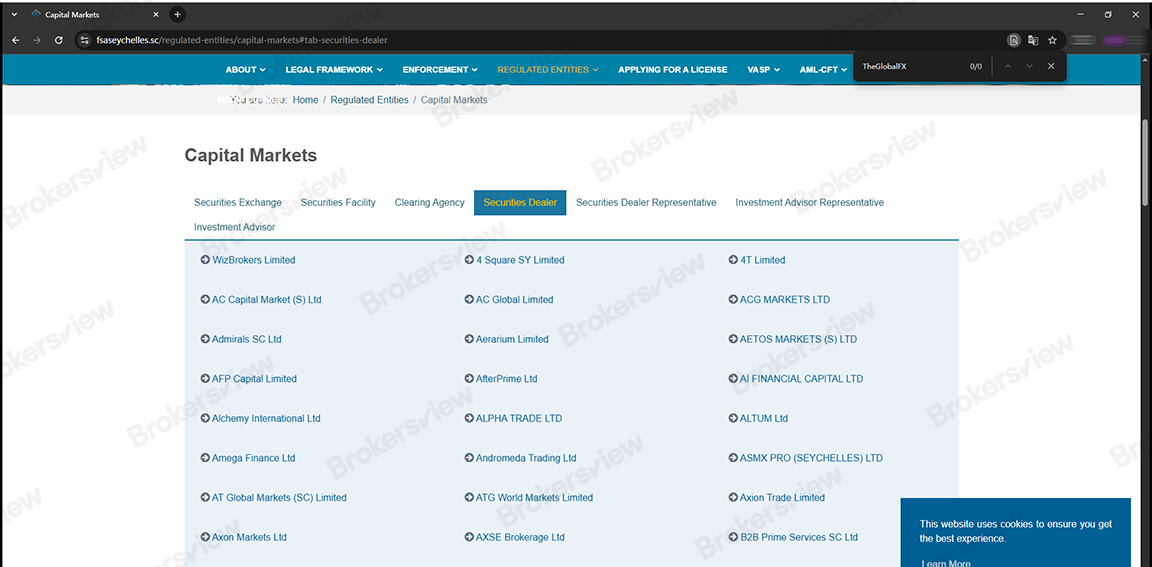This screenshot has width=1152, height=567.
Task: Expand the AML-CFT menu
Action: point(824,70)
